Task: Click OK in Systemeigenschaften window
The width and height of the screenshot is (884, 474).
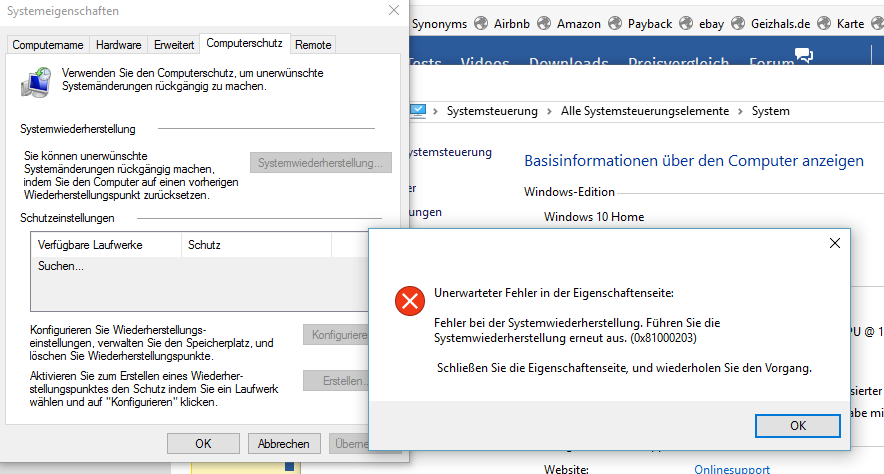Action: click(203, 444)
